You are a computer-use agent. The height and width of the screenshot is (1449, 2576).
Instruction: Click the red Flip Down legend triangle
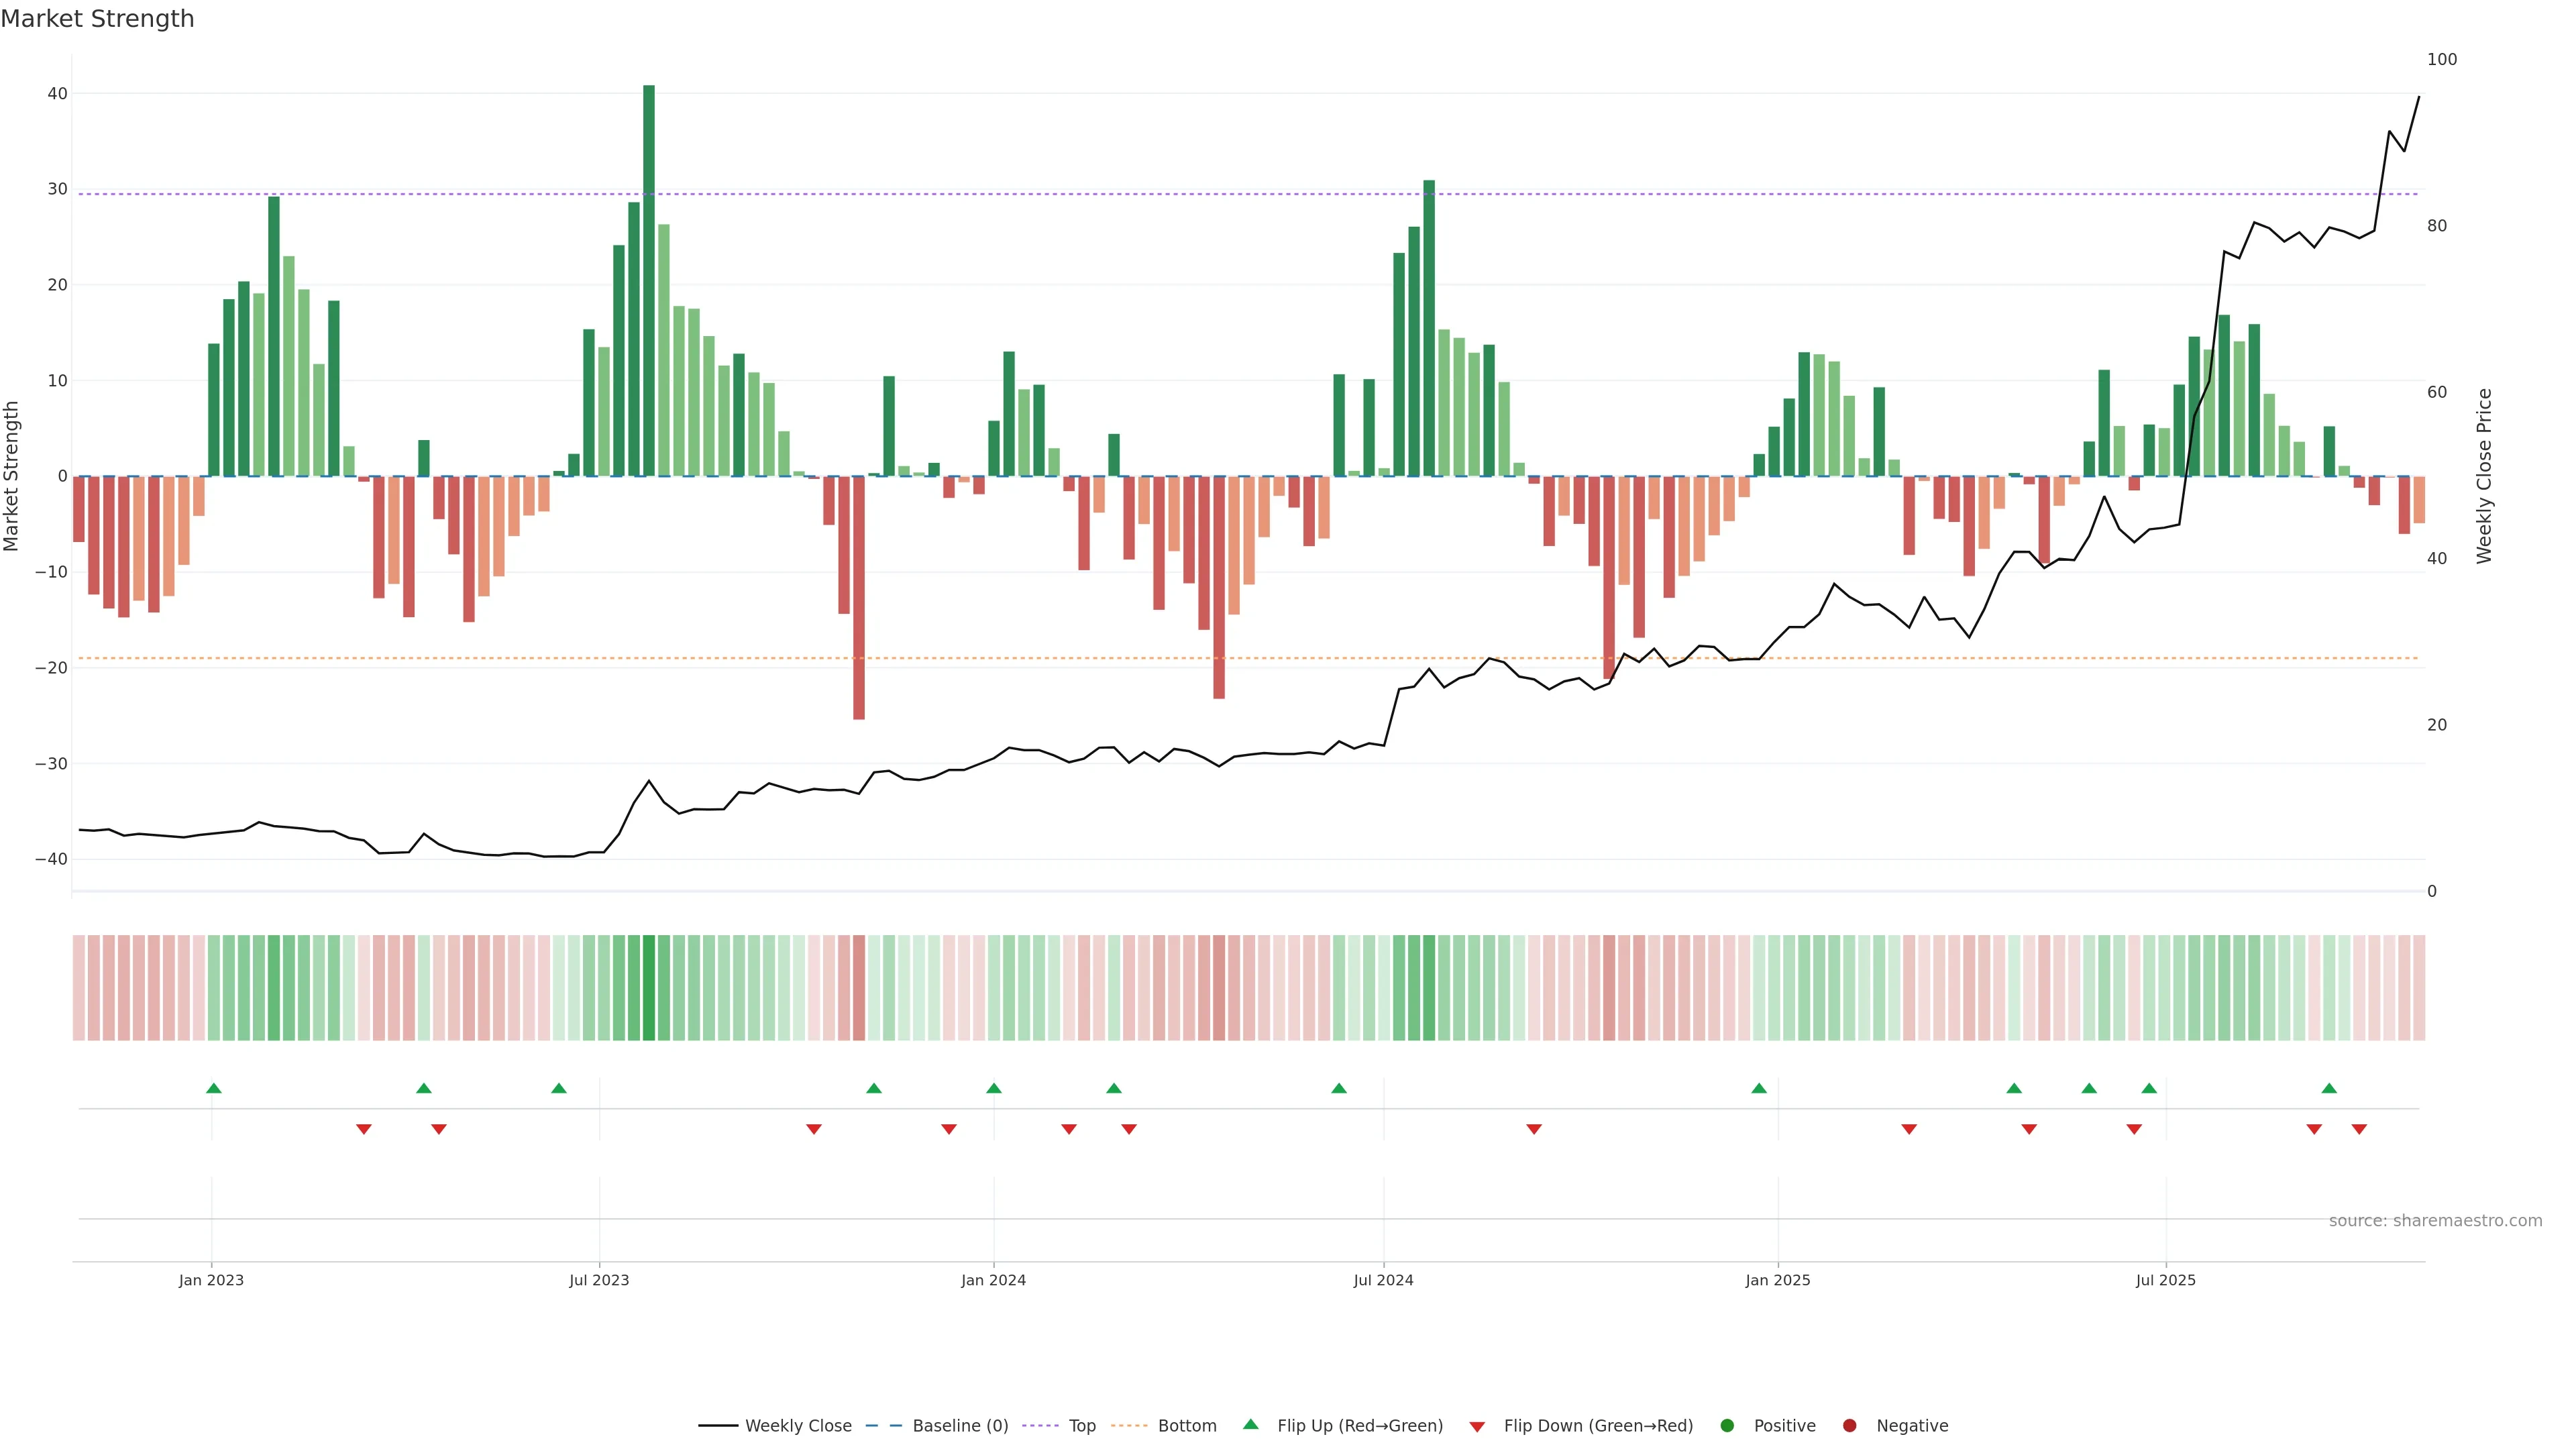(1477, 1426)
